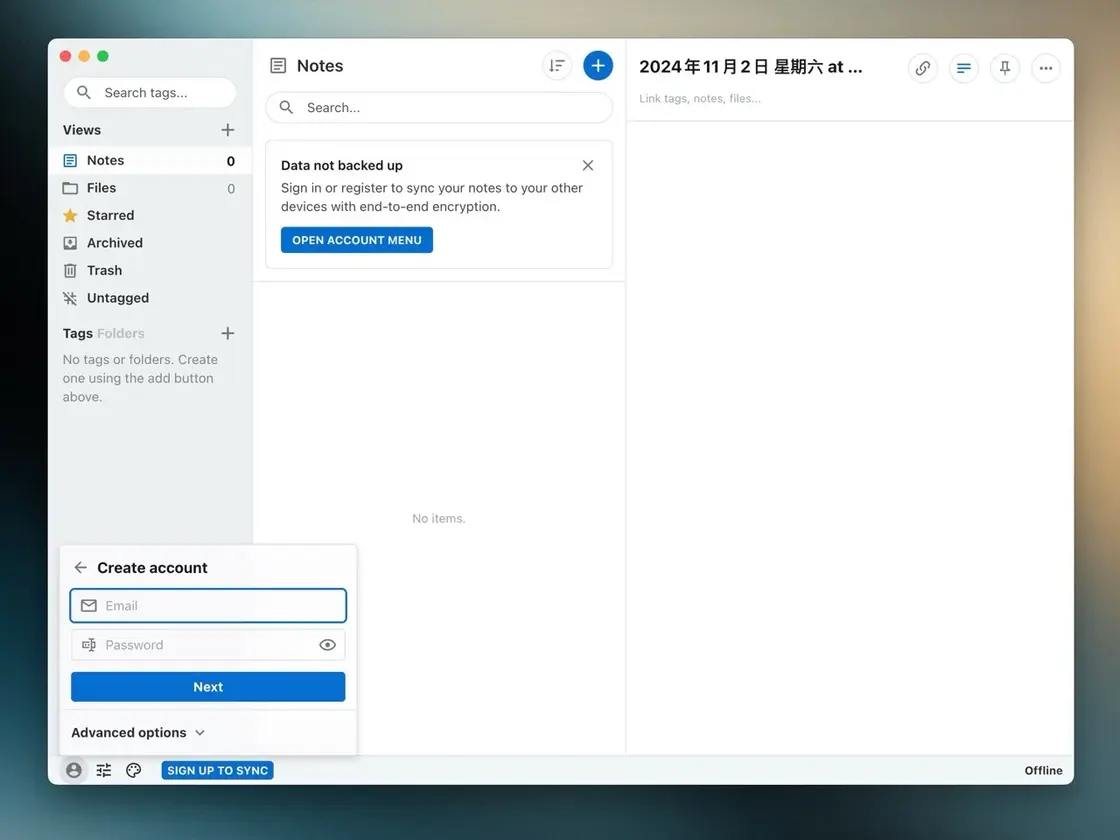Open the notes sort and display options
1120x840 pixels.
(556, 66)
